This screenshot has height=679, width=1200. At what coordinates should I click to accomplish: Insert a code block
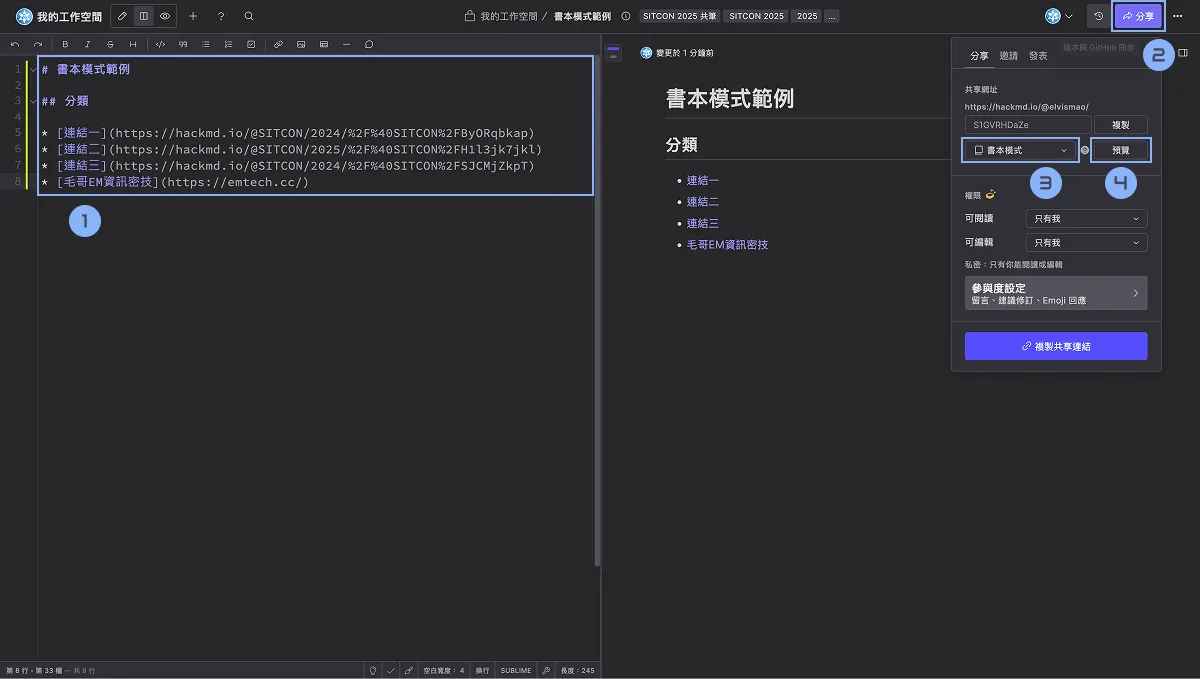[160, 44]
